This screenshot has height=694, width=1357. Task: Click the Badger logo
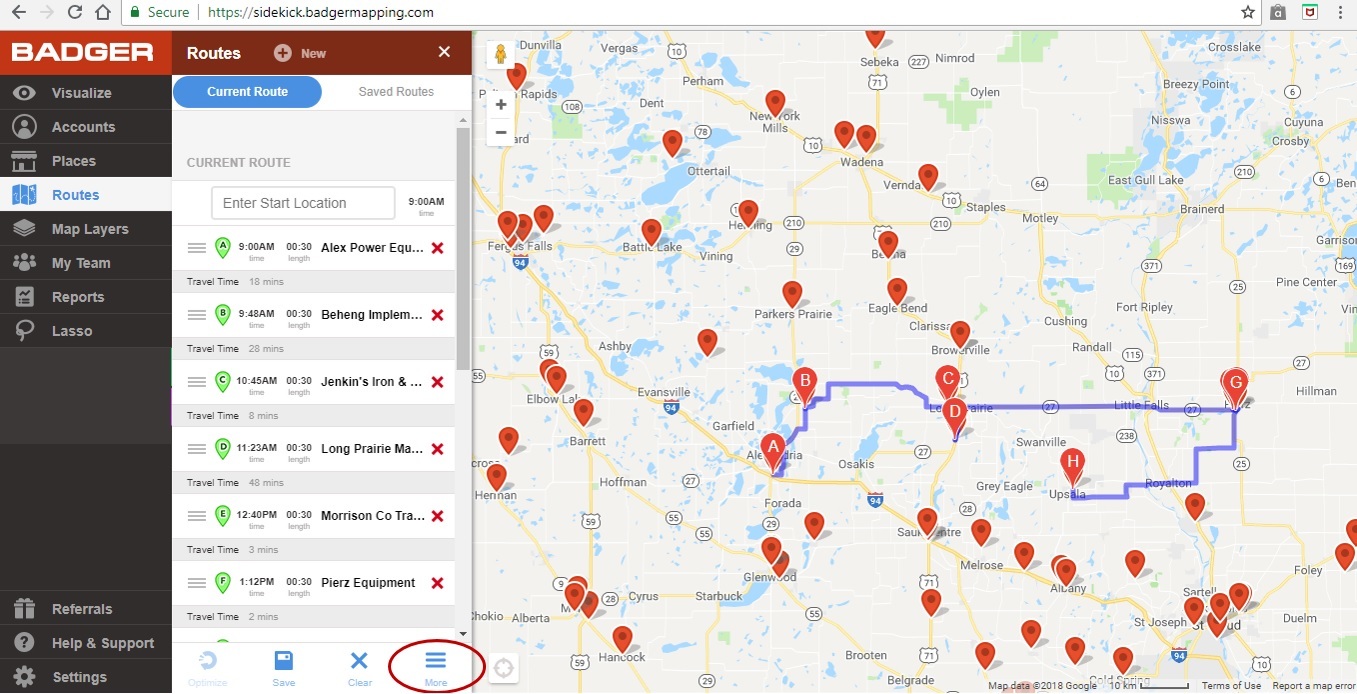pyautogui.click(x=82, y=52)
